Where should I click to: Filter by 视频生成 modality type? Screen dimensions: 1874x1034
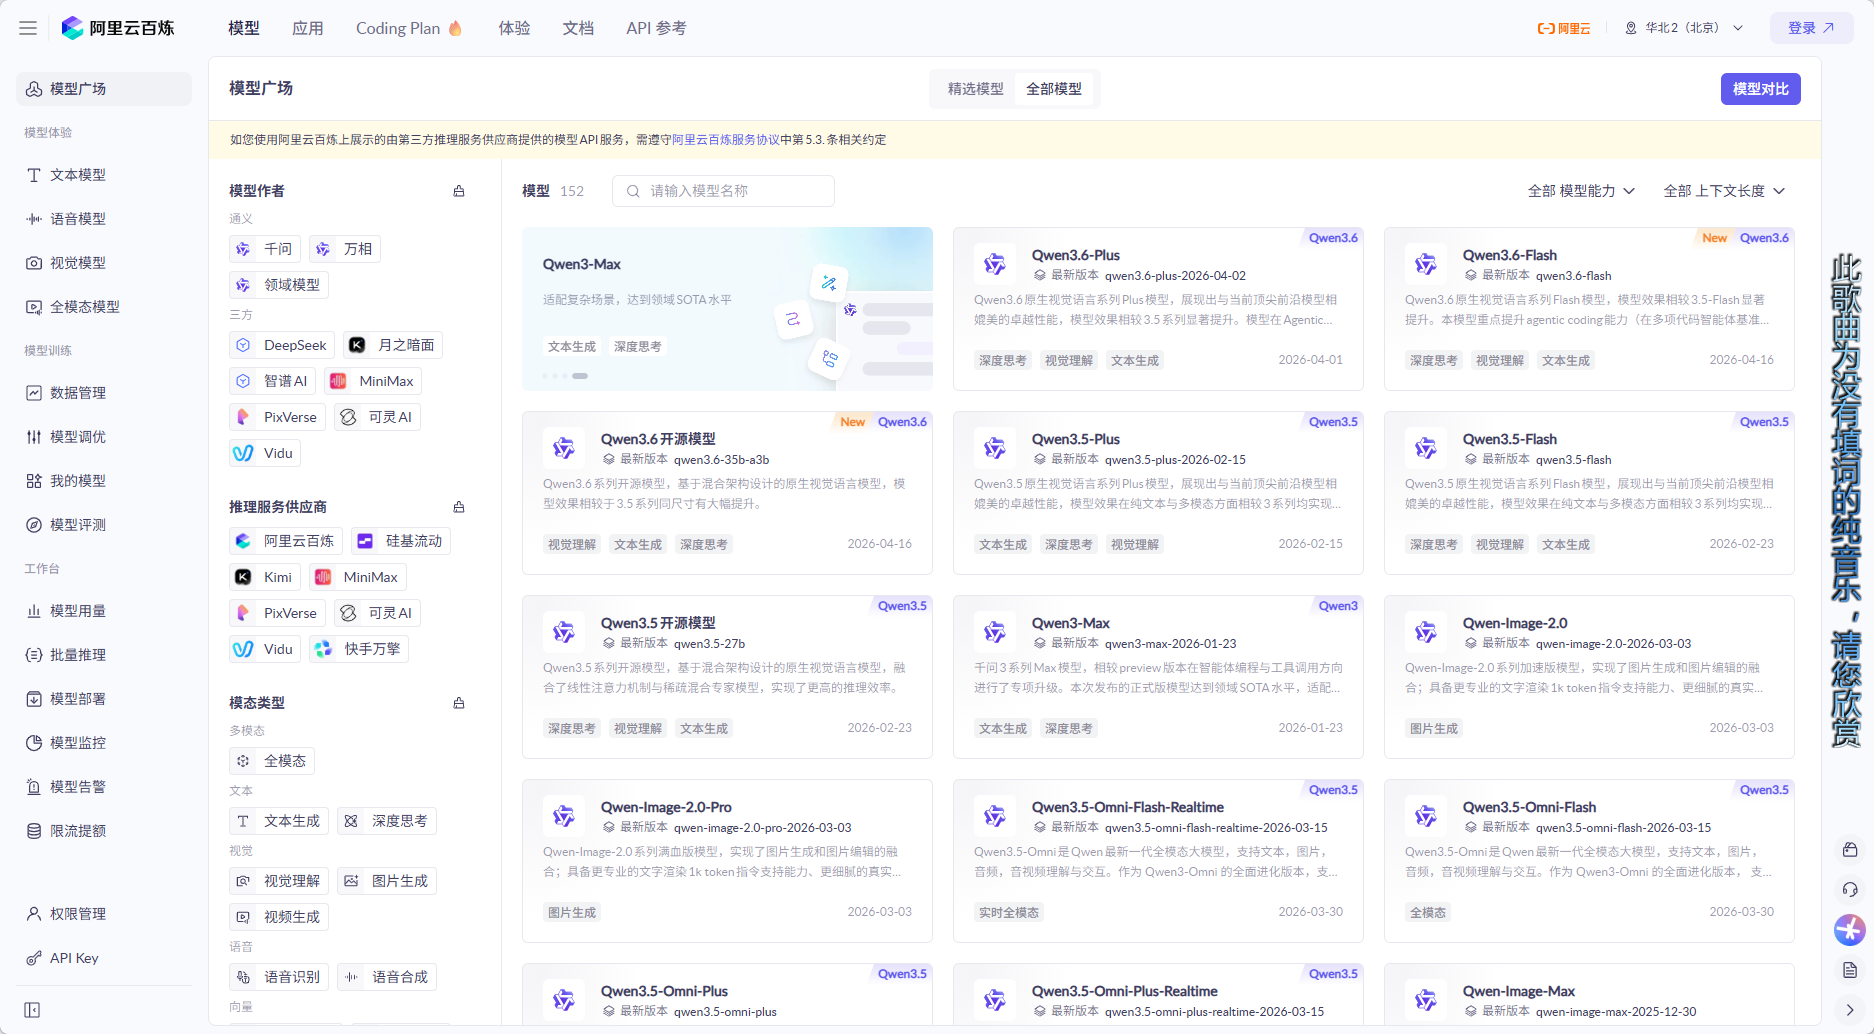279,917
